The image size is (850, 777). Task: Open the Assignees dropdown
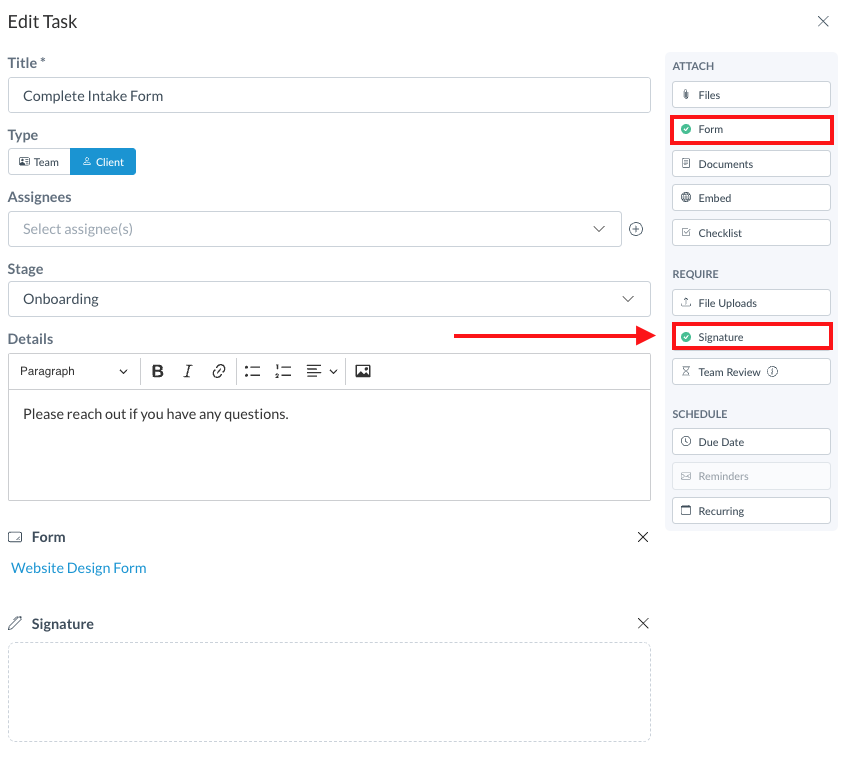click(x=314, y=229)
